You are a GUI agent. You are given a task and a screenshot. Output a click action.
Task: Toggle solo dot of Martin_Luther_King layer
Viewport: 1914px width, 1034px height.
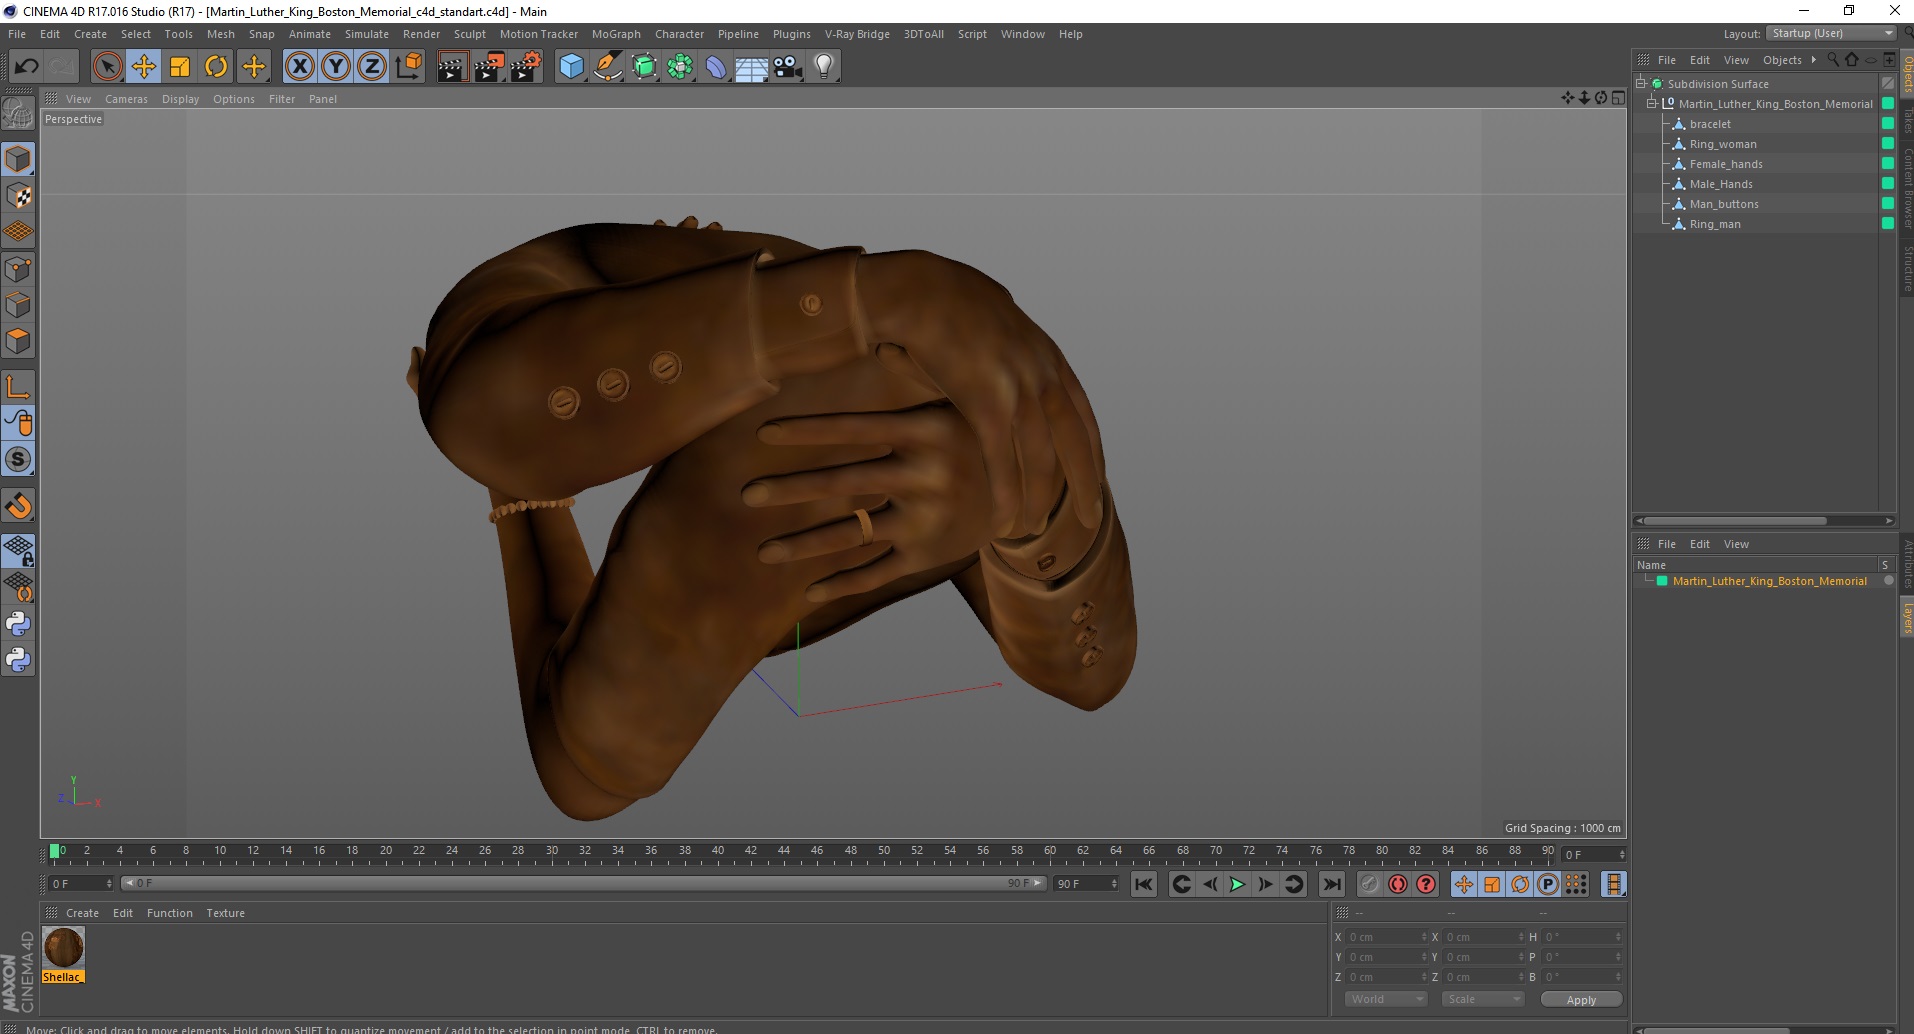coord(1888,581)
